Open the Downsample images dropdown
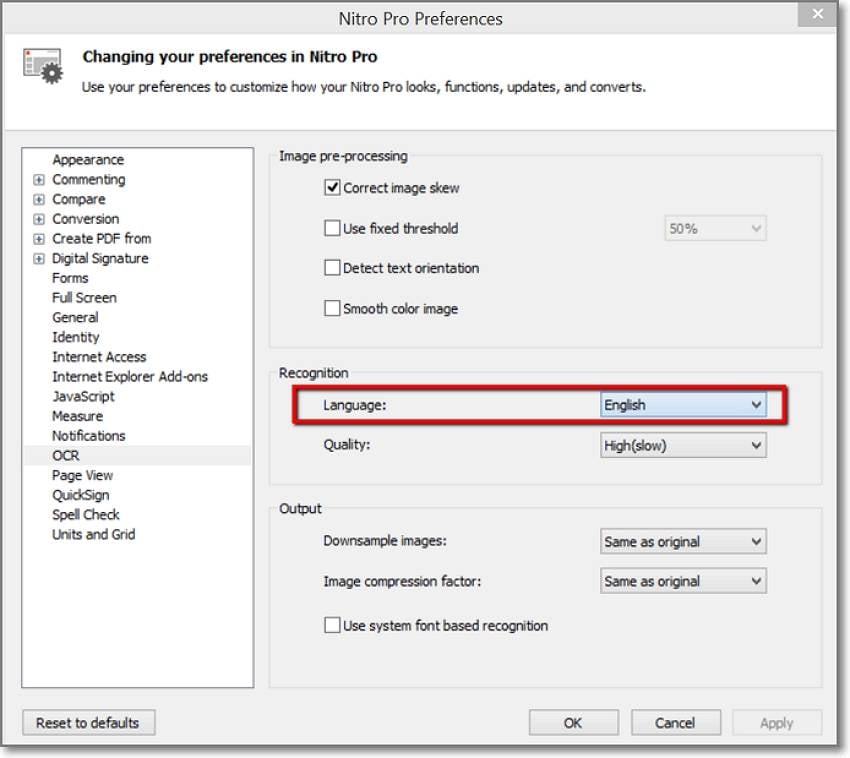This screenshot has width=850, height=758. [x=683, y=542]
